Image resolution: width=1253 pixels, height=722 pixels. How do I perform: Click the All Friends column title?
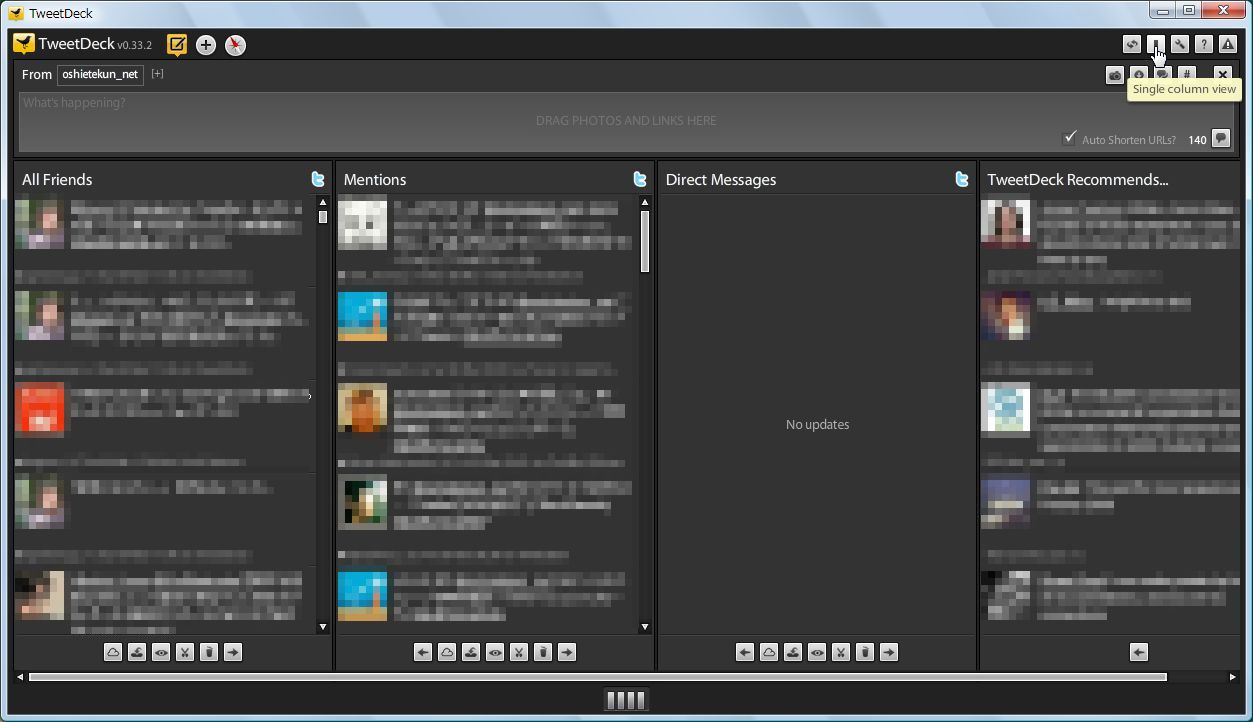click(57, 180)
